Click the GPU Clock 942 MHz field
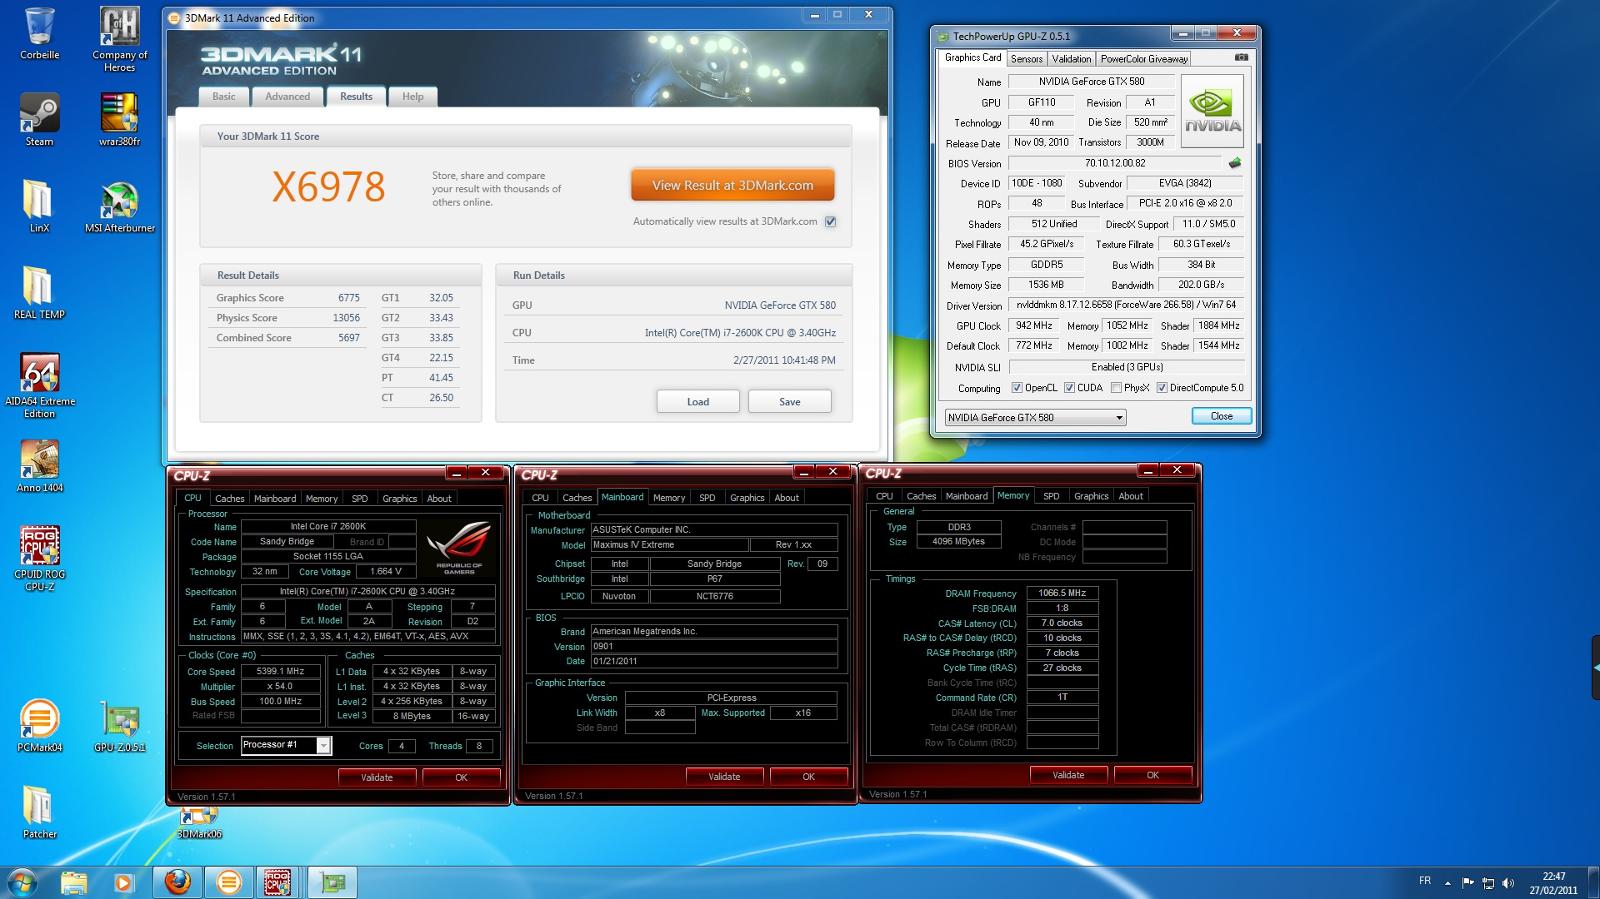The image size is (1600, 899). point(1034,325)
